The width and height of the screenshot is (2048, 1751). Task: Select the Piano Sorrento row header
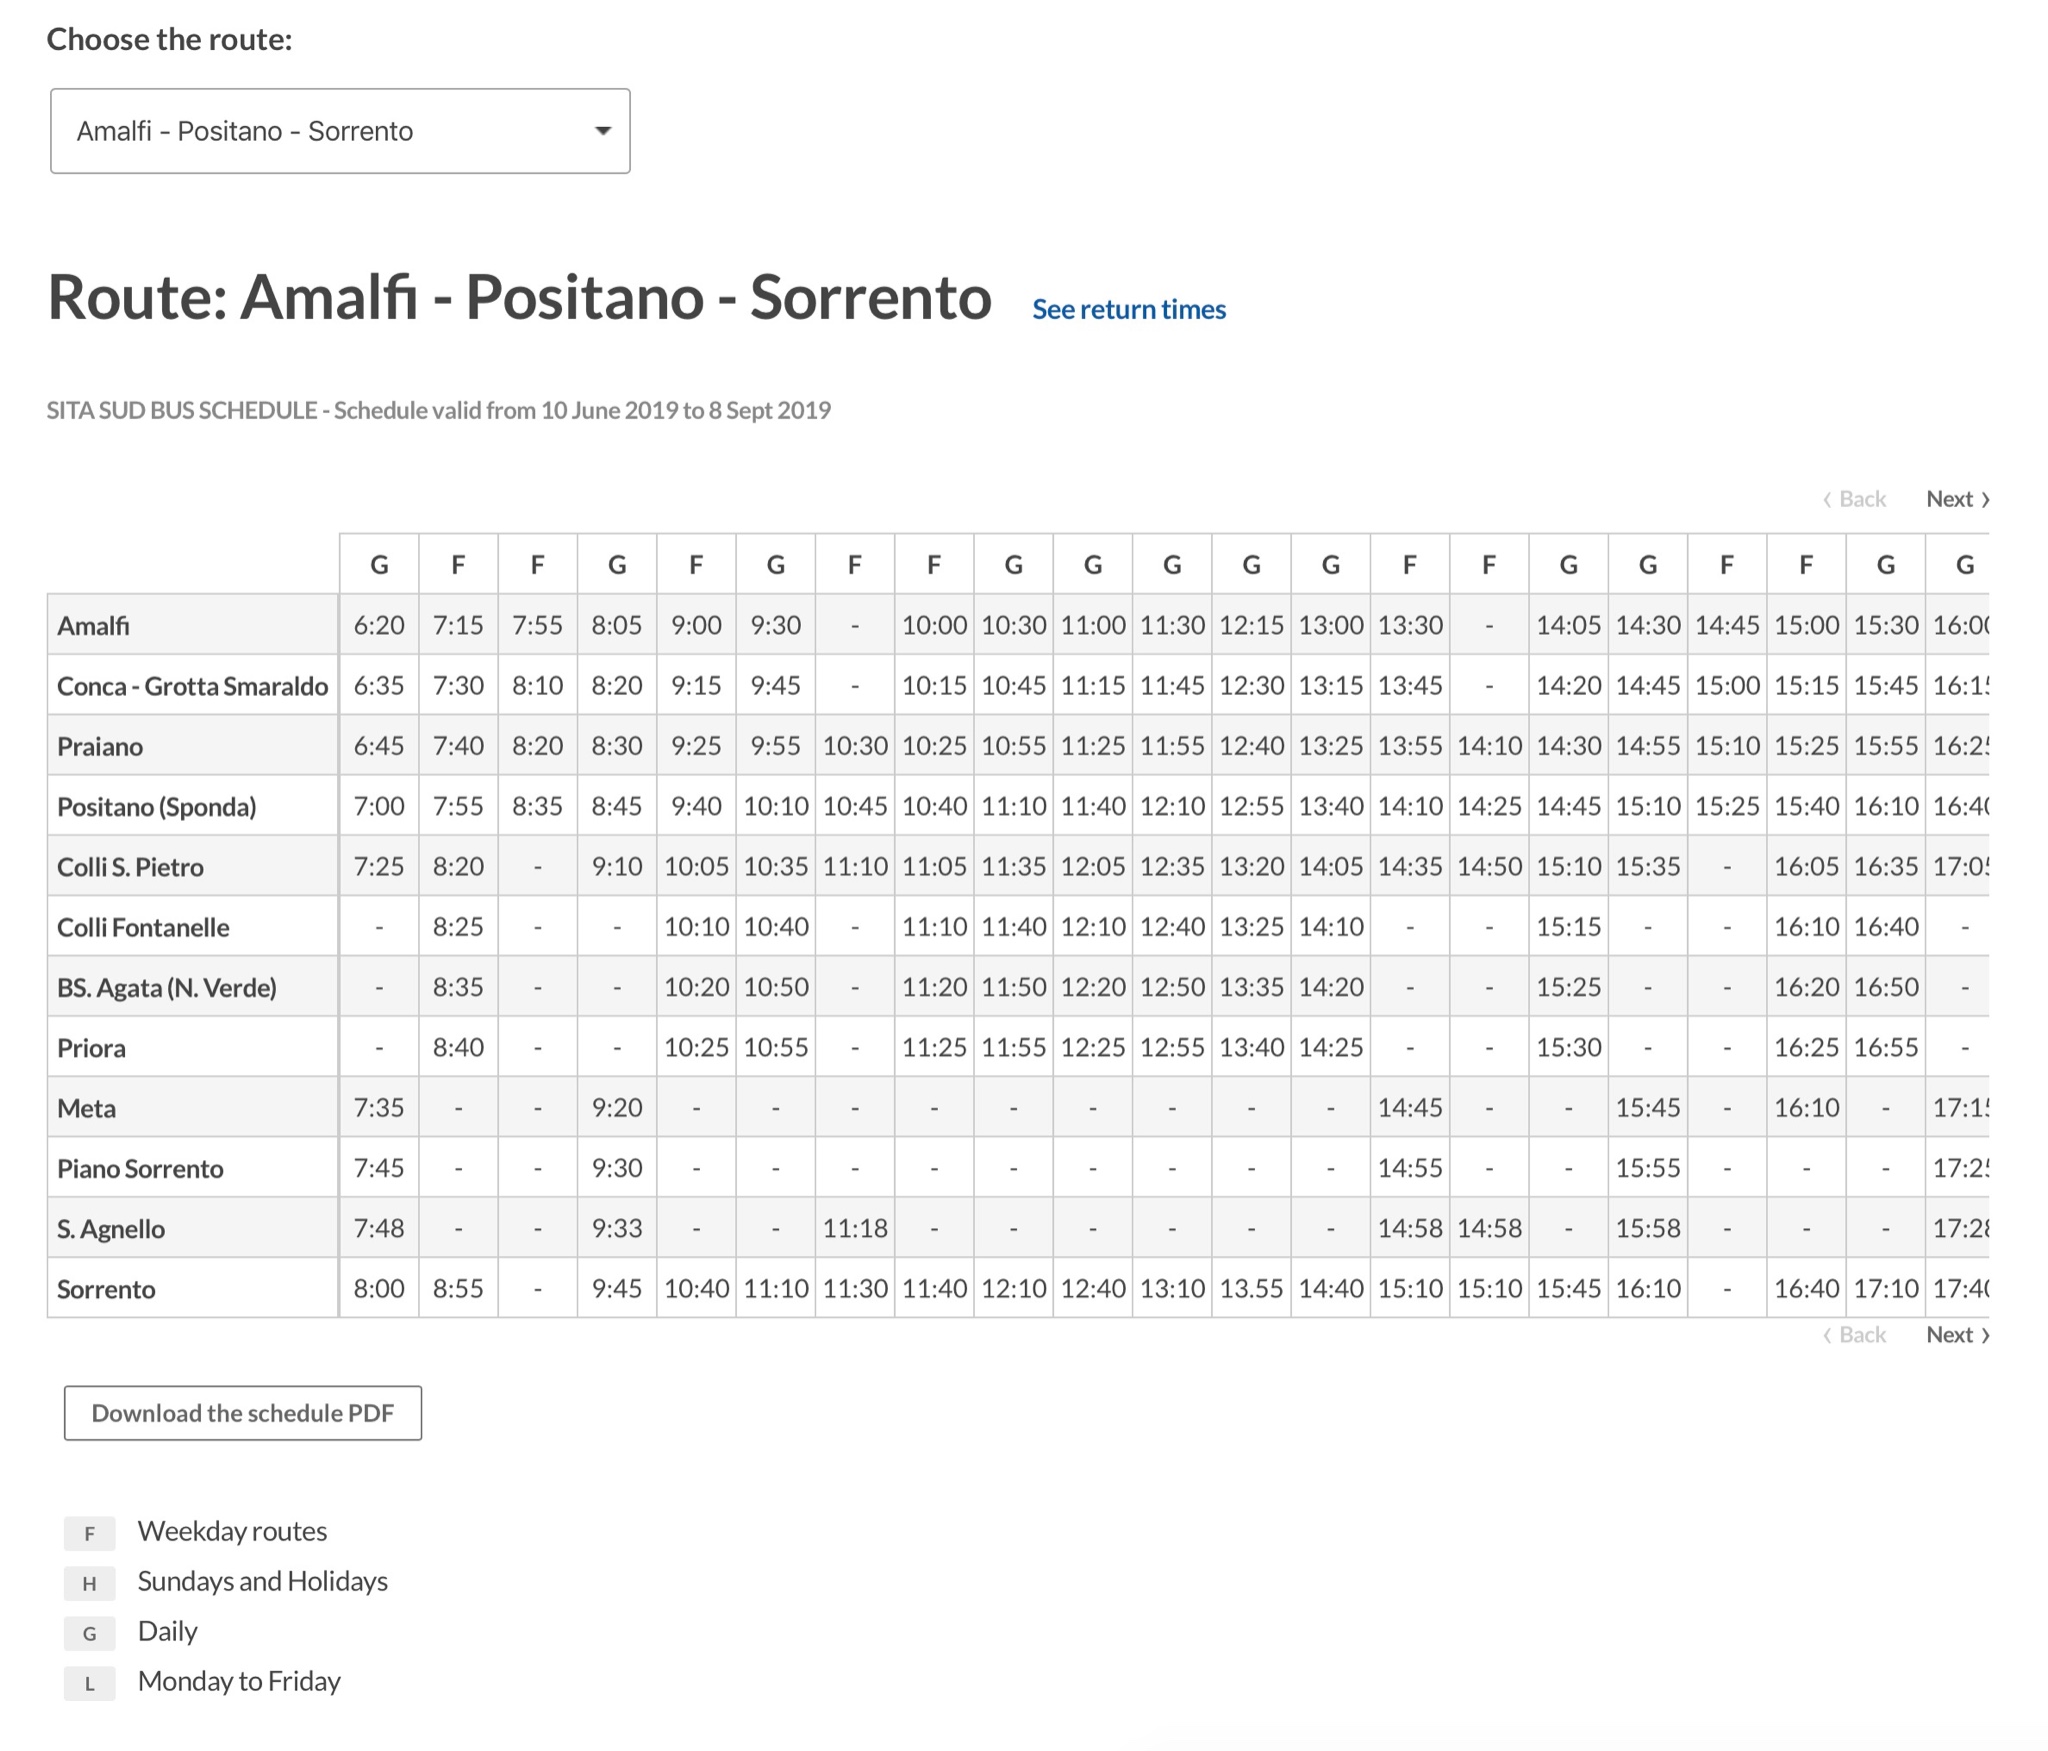click(x=193, y=1168)
